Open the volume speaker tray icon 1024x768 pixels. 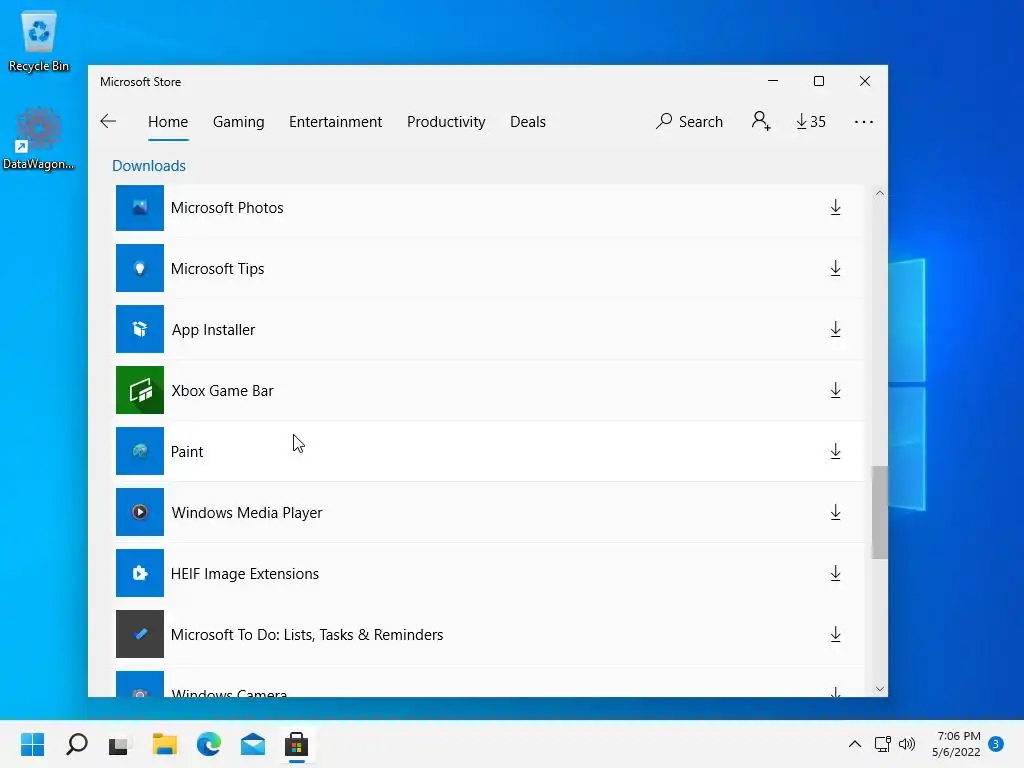906,744
